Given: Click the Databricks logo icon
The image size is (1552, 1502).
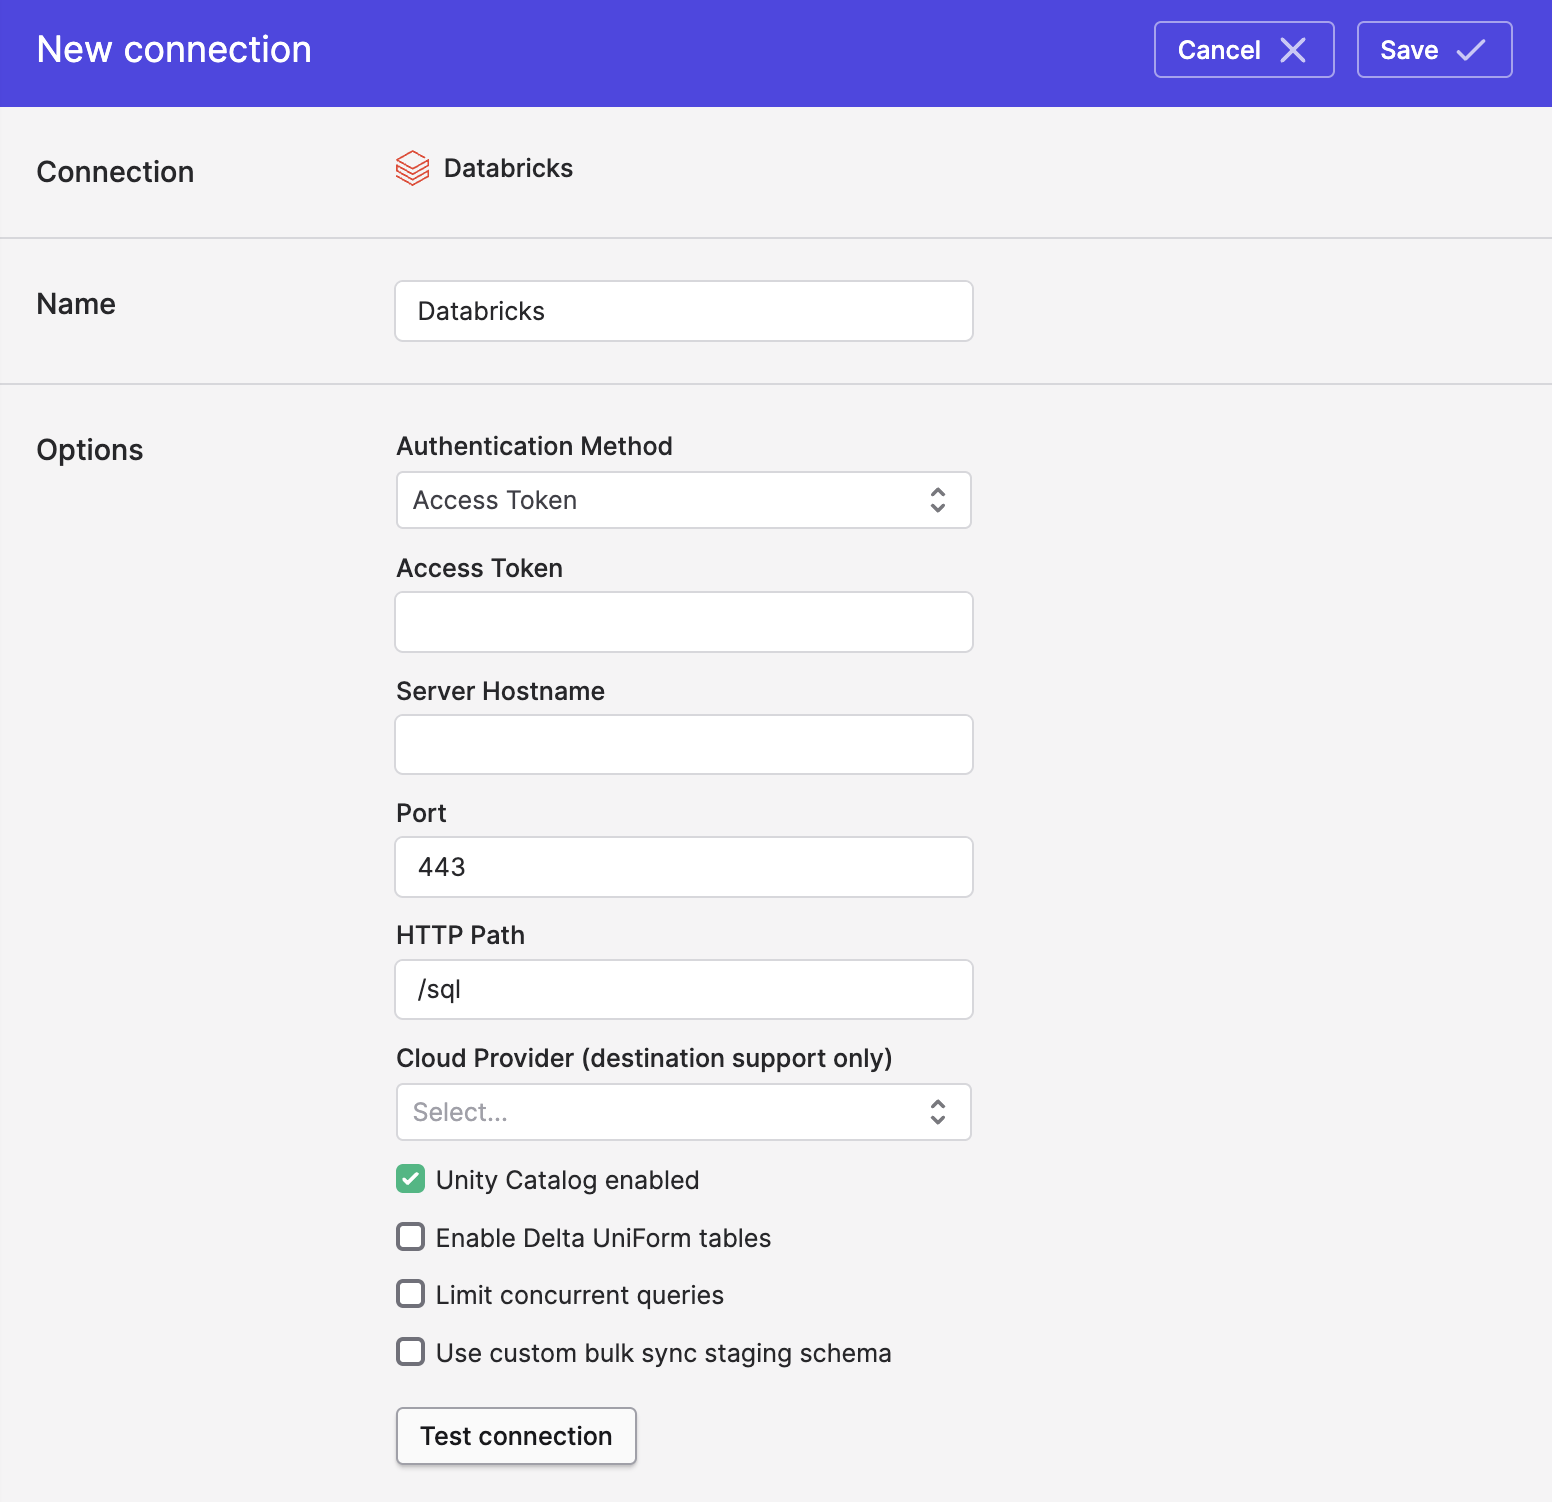Looking at the screenshot, I should click(412, 169).
